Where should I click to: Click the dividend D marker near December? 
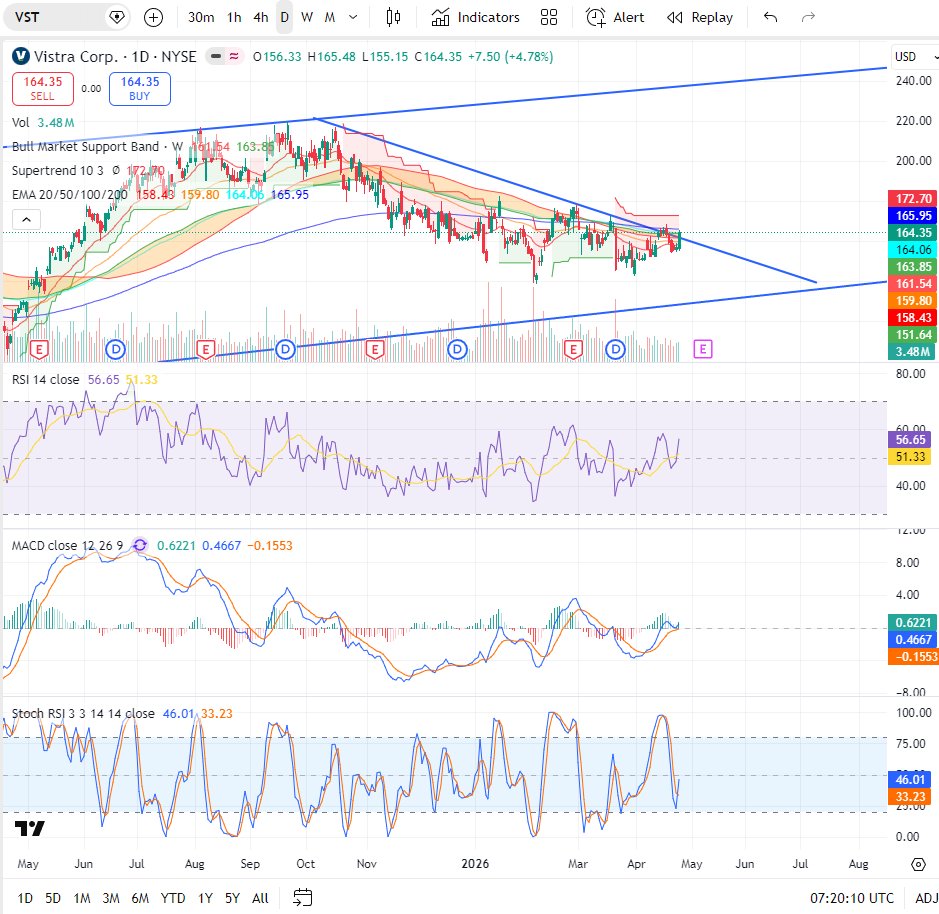(x=458, y=349)
